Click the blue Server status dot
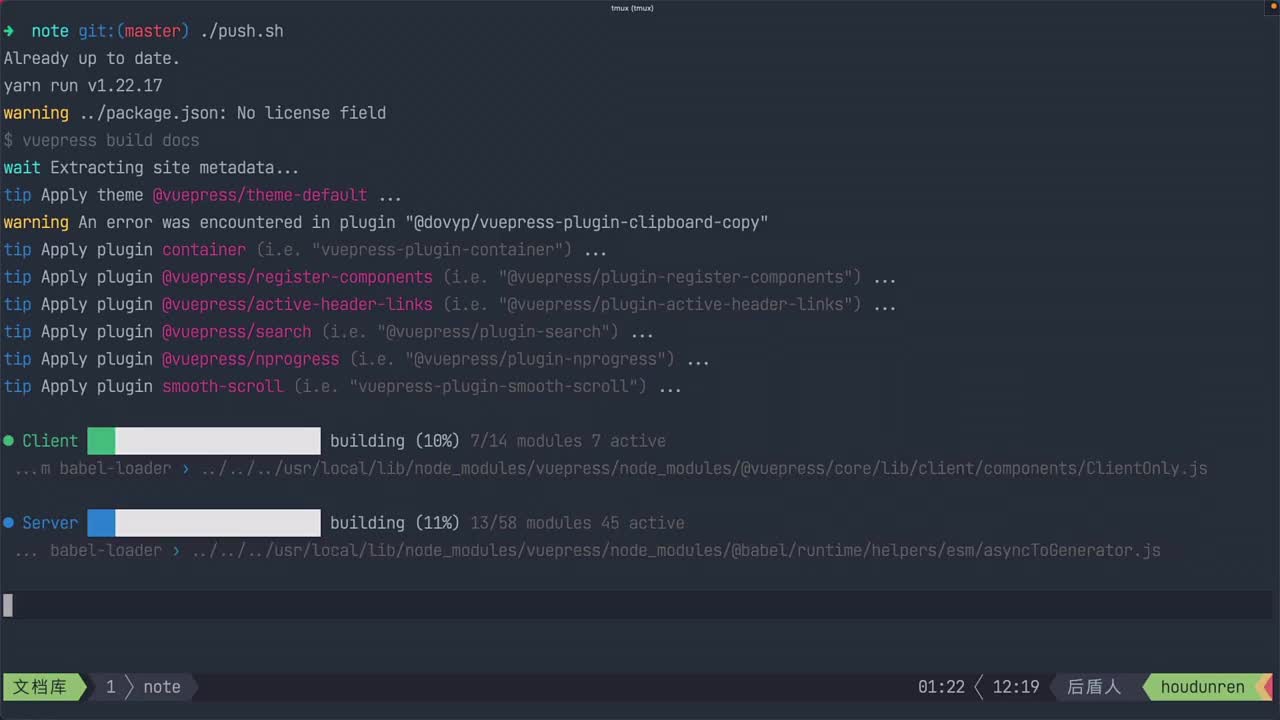1280x720 pixels. tap(9, 523)
